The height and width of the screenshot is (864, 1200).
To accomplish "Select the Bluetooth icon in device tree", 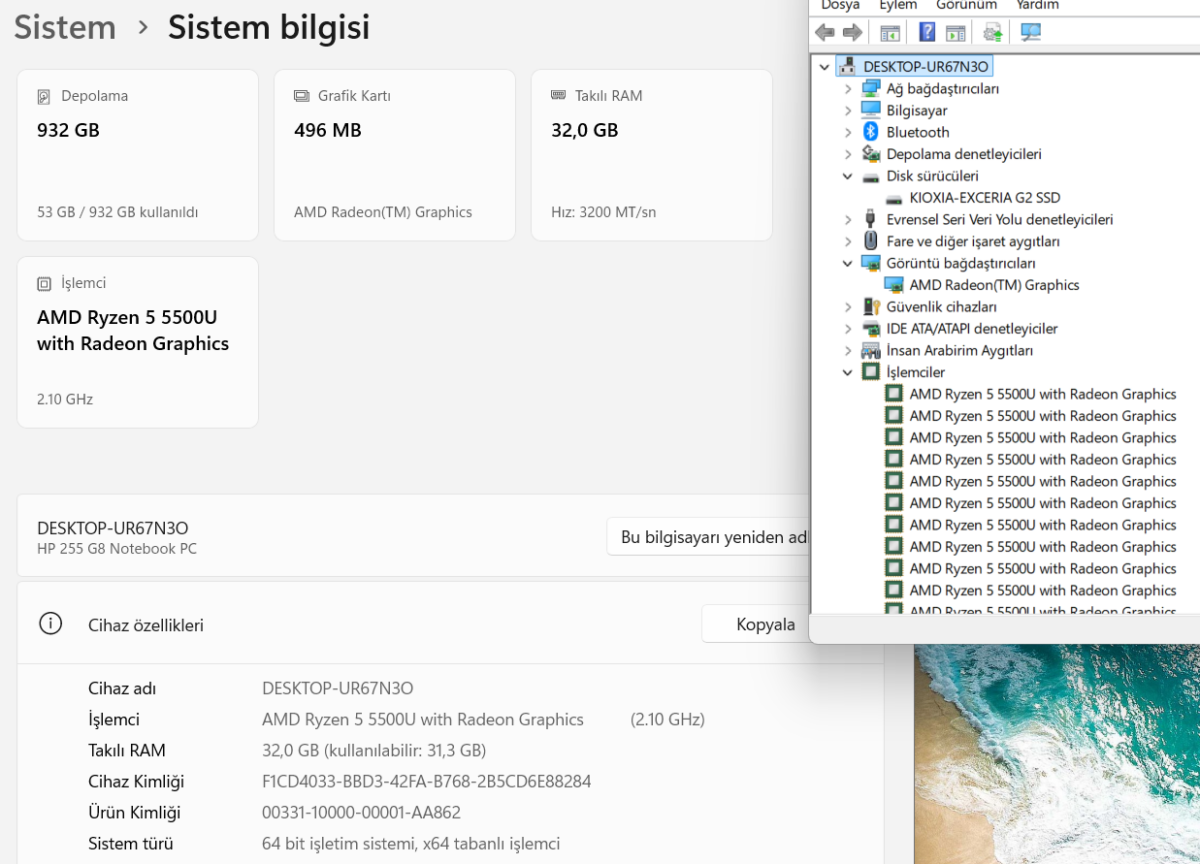I will (870, 132).
